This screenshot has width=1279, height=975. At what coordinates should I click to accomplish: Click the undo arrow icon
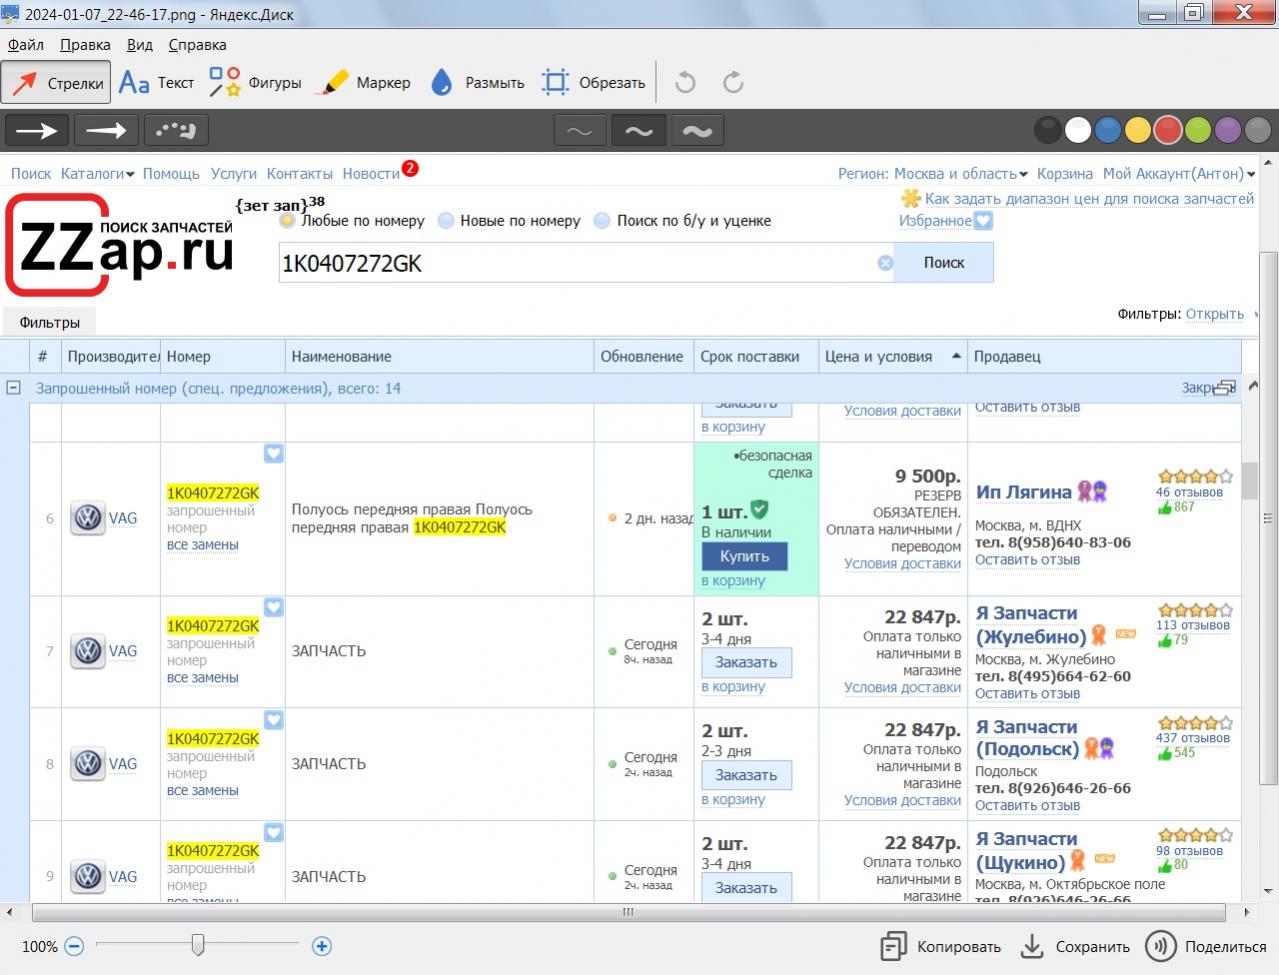tap(685, 82)
